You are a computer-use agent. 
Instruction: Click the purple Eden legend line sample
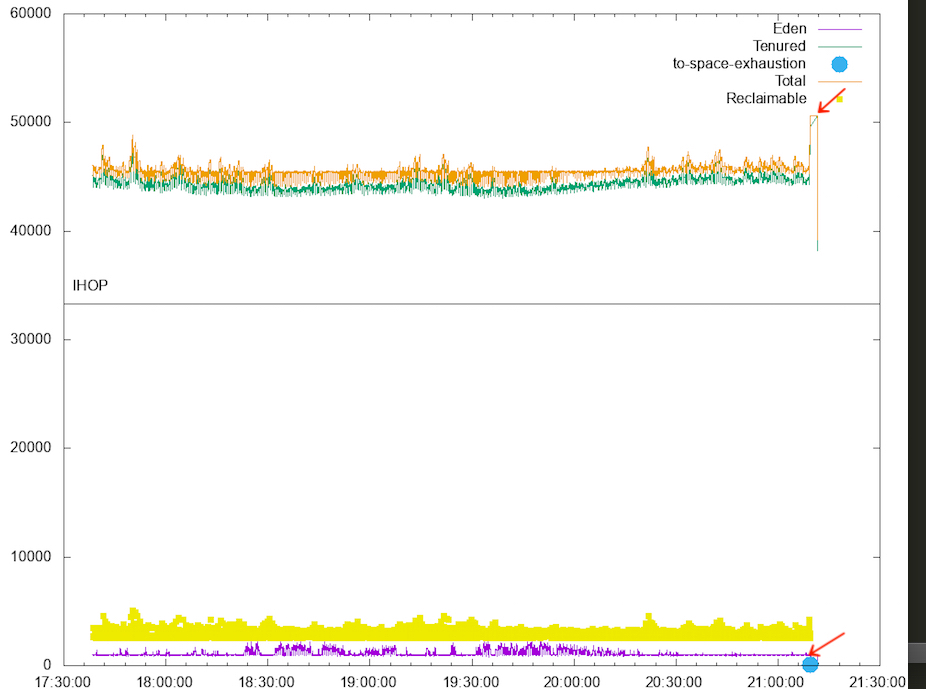840,29
